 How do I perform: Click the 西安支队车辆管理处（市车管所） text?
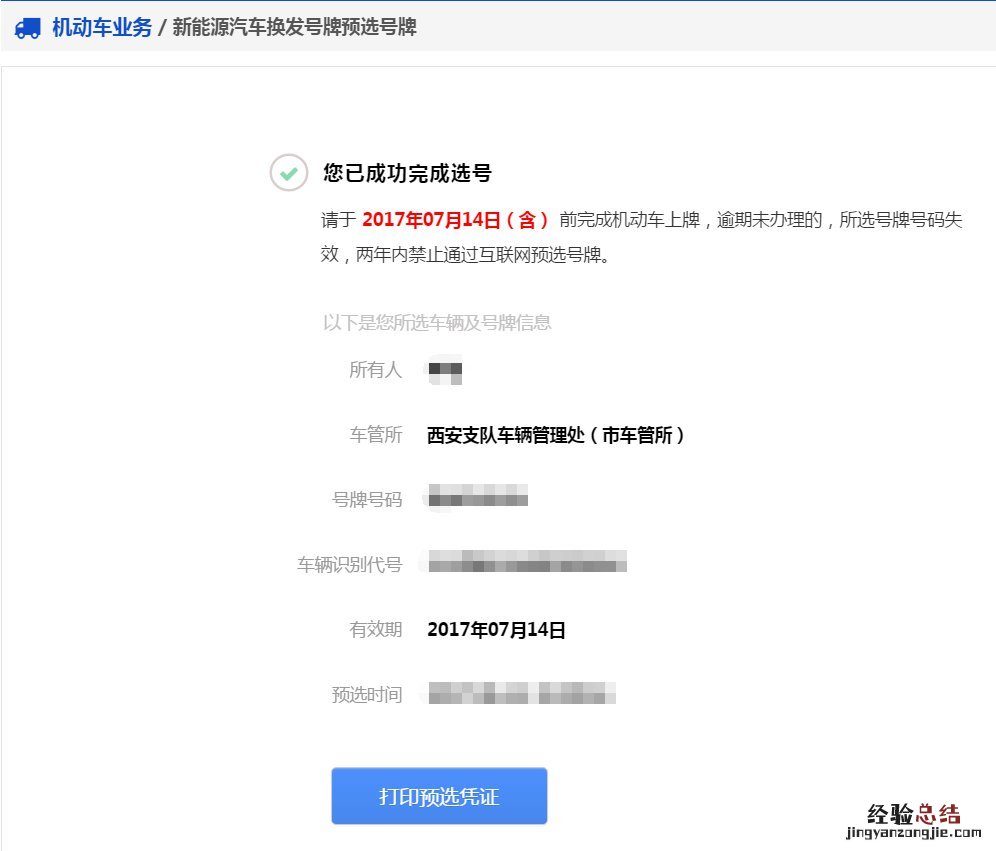tap(558, 435)
